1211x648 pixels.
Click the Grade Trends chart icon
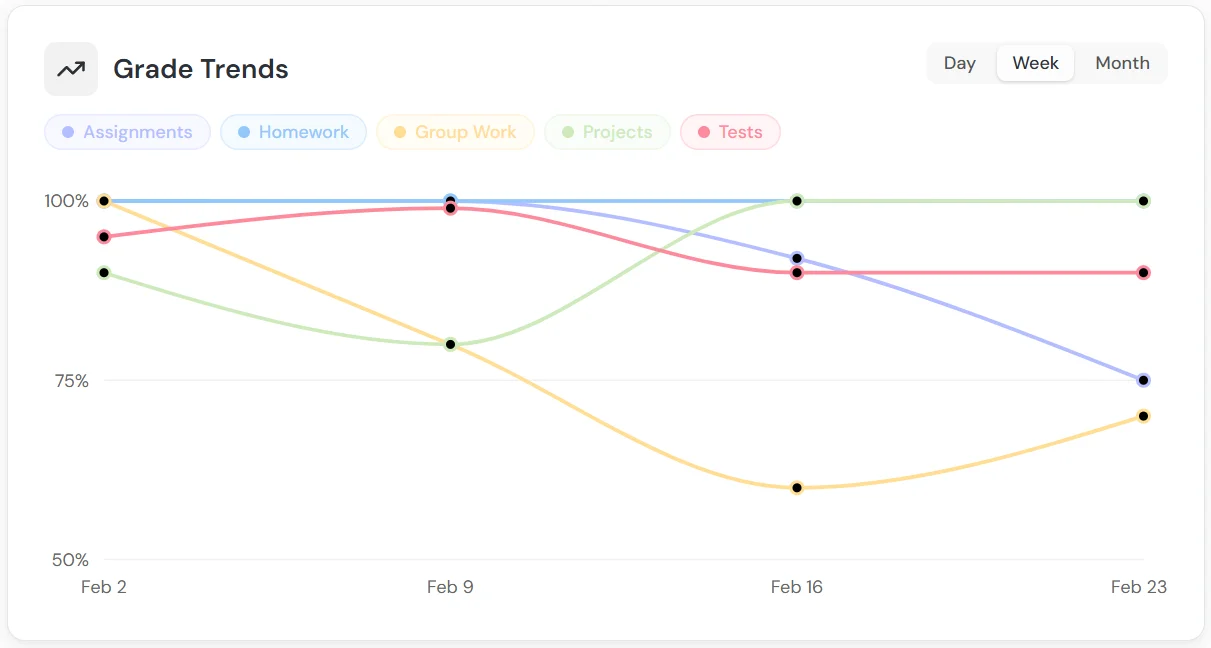[70, 69]
